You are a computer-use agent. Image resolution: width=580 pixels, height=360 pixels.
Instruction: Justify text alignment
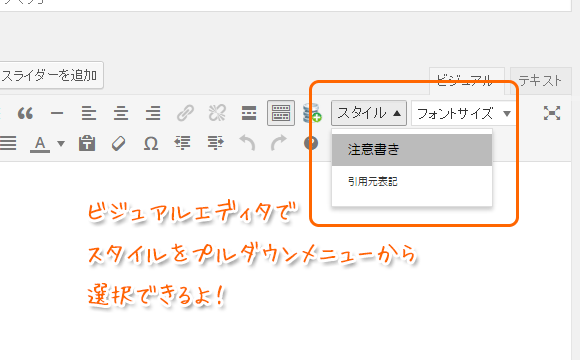pyautogui.click(x=7, y=143)
